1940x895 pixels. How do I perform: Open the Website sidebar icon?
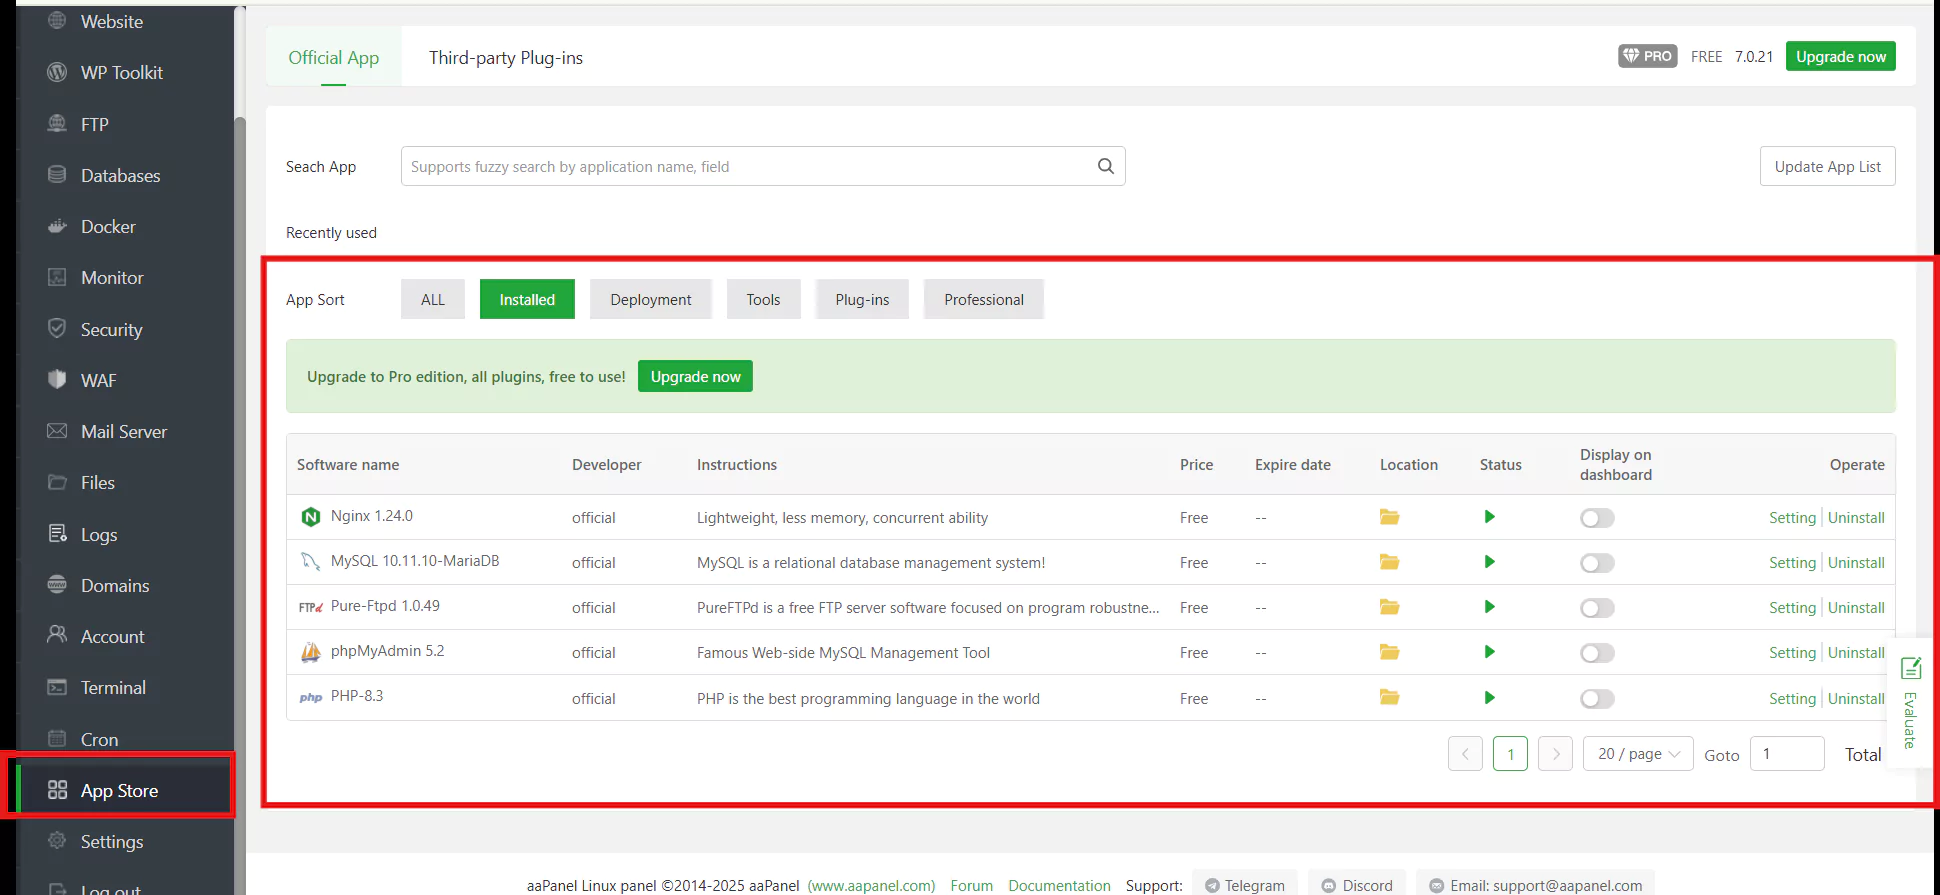pyautogui.click(x=57, y=21)
